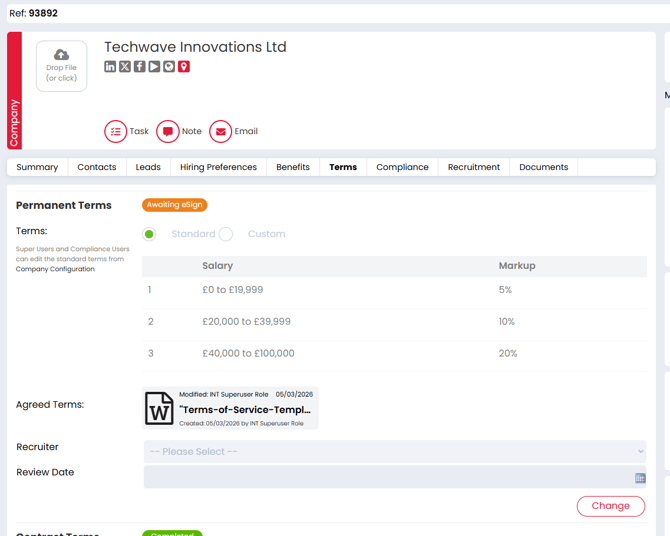Click the YouTube channel icon
Viewport: 670px width, 536px height.
click(154, 67)
